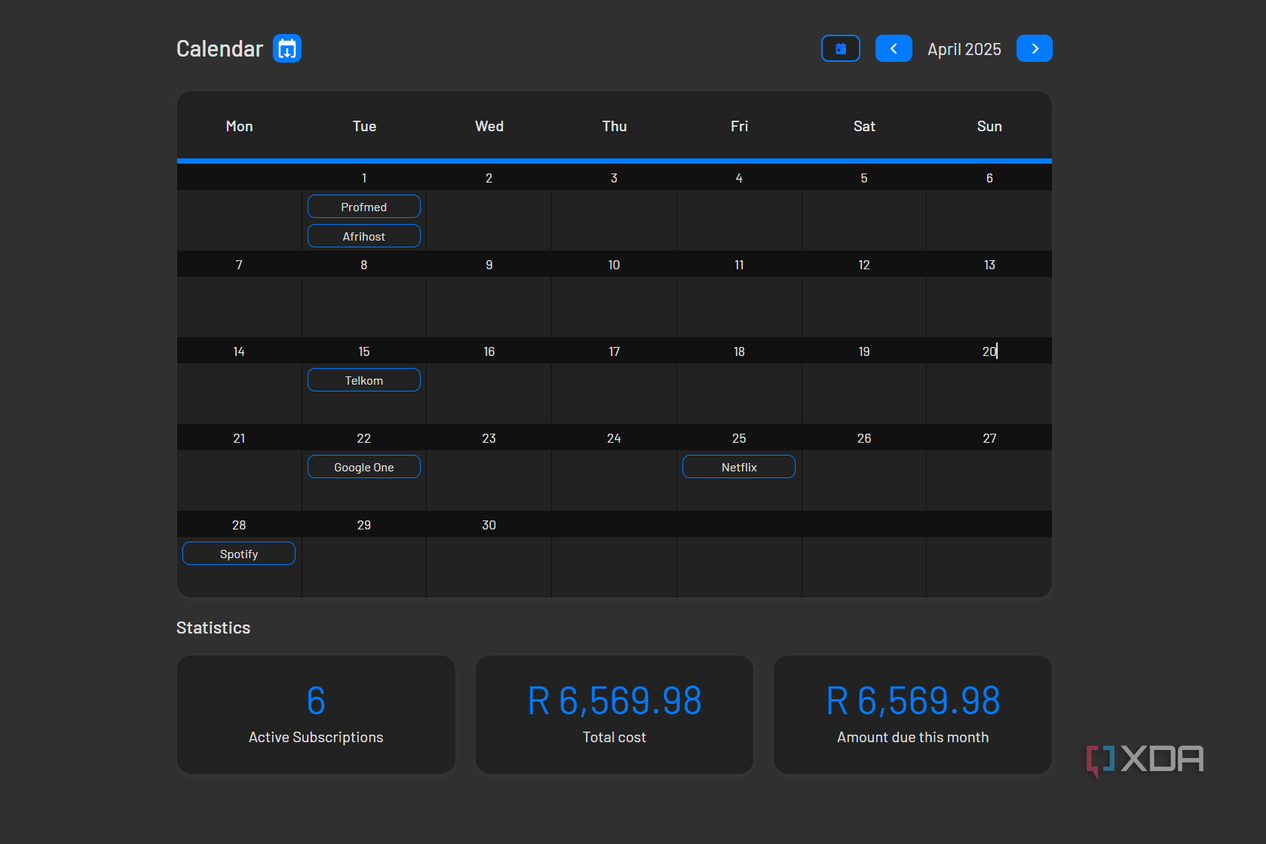Image resolution: width=1266 pixels, height=844 pixels.
Task: Click the Calendar heading text
Action: tap(220, 48)
